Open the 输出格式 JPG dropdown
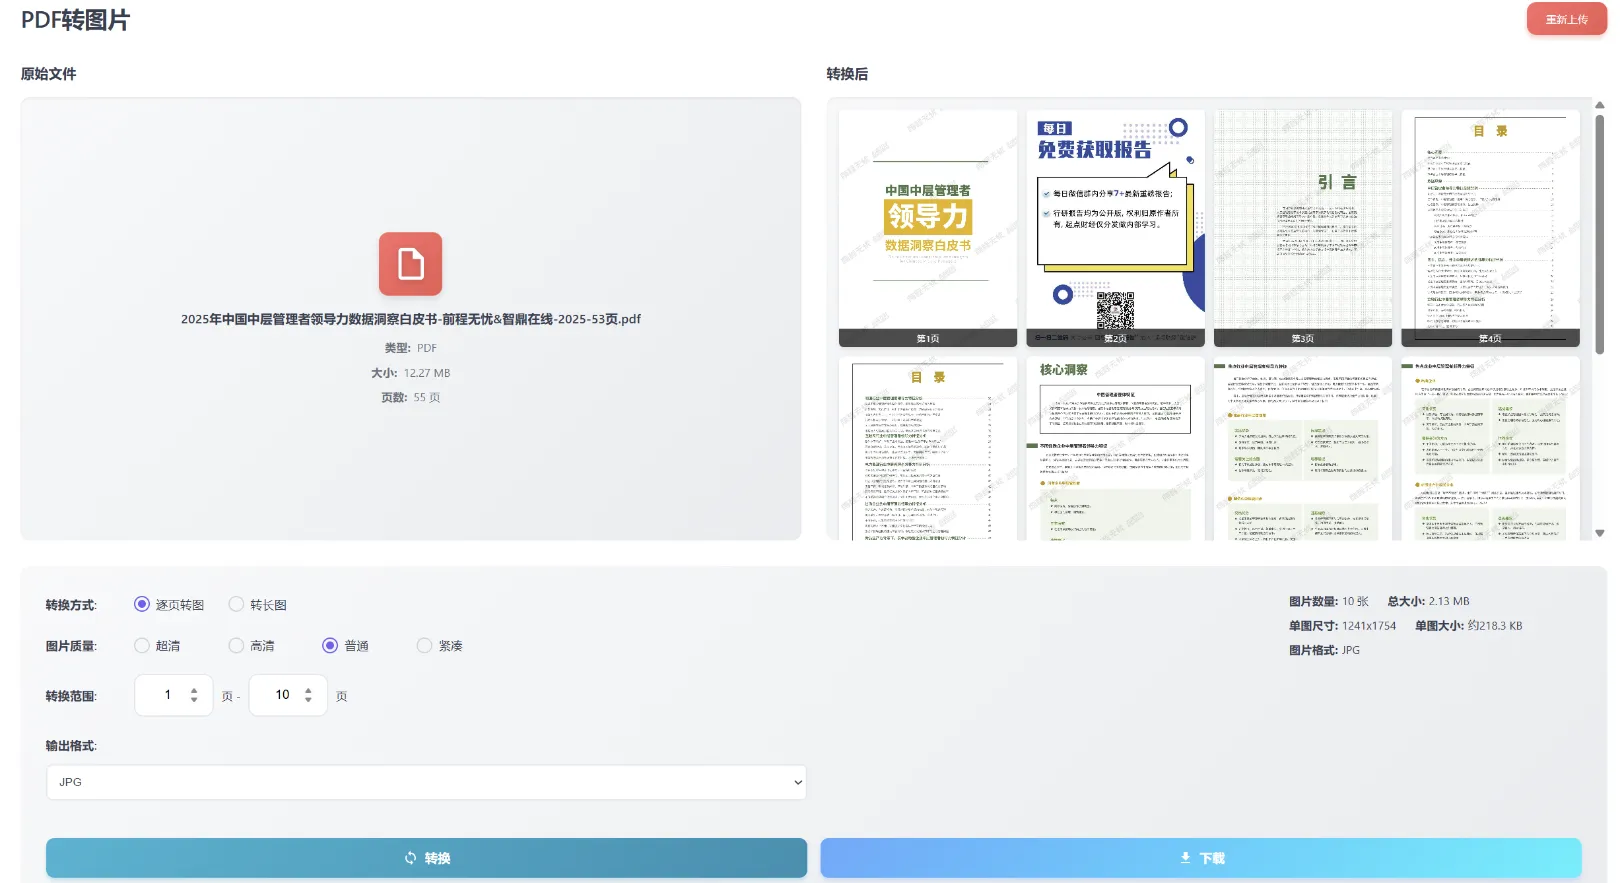Image resolution: width=1620 pixels, height=883 pixels. click(426, 782)
